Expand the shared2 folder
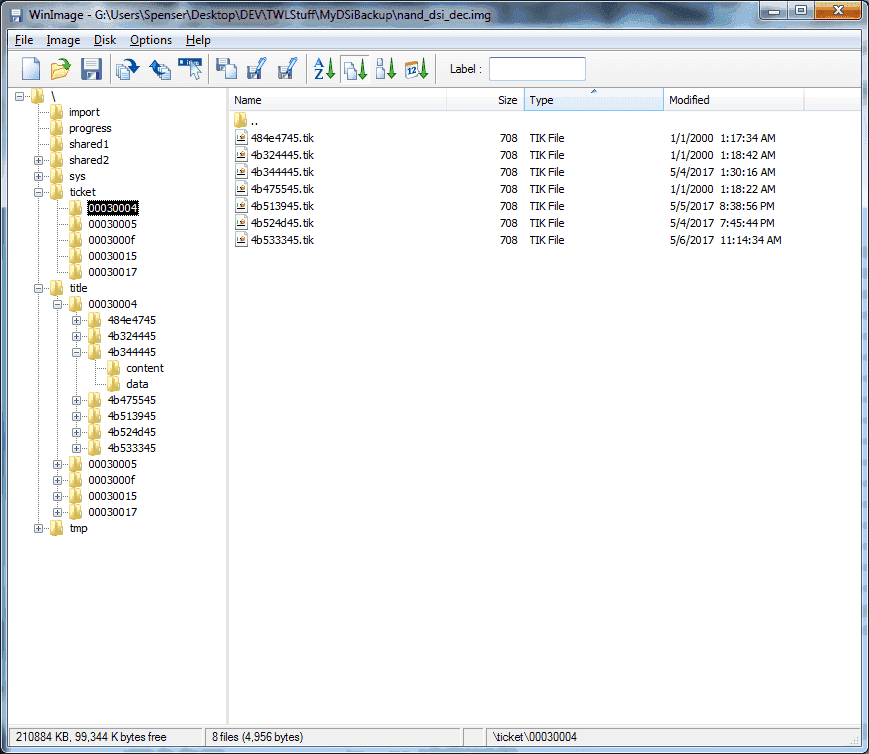Viewport: 869px width, 754px height. [x=38, y=160]
